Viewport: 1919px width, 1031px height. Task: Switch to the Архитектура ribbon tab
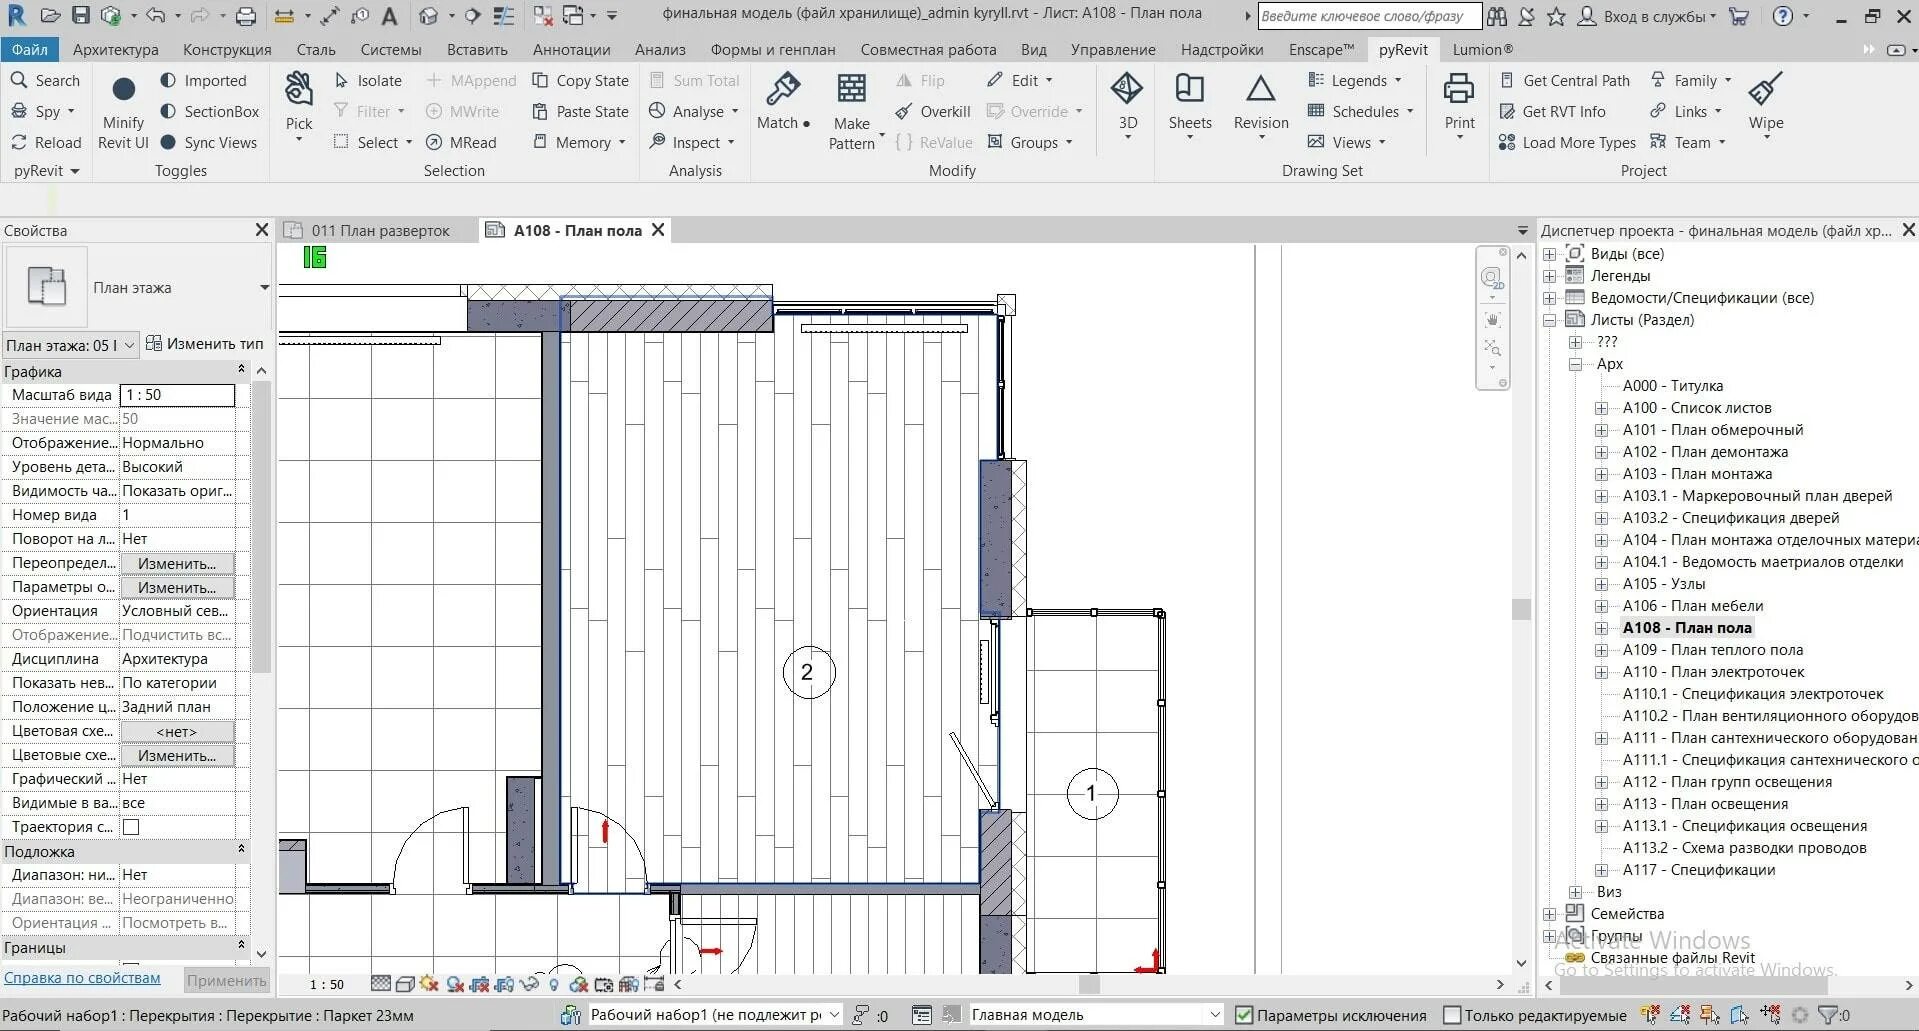(116, 49)
